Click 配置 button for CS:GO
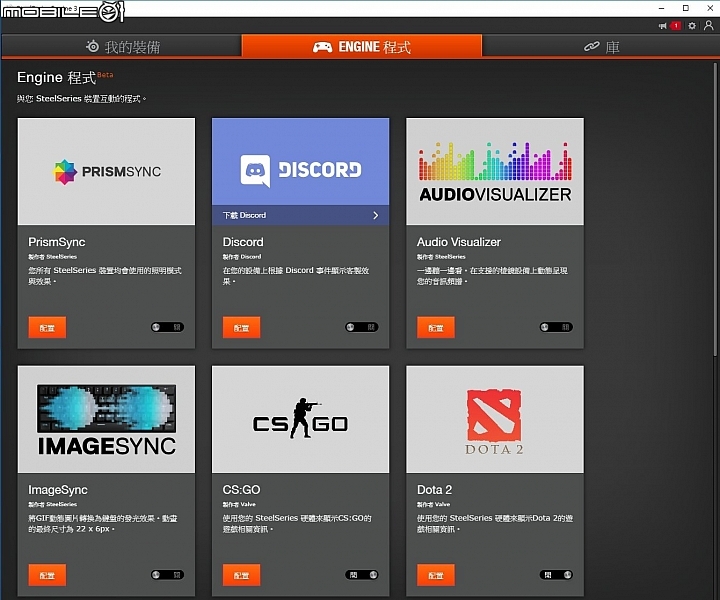The height and width of the screenshot is (600, 720). tap(242, 575)
